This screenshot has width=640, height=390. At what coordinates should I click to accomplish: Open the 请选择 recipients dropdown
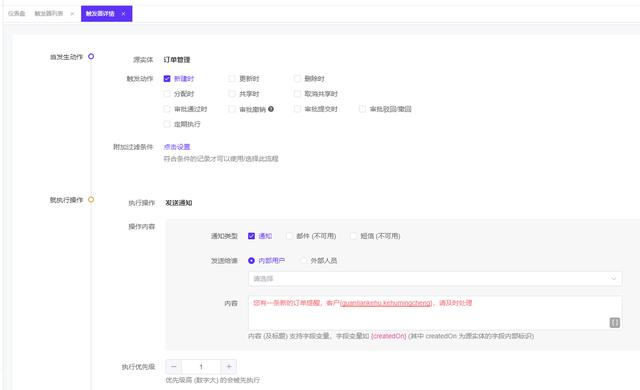pyautogui.click(x=435, y=279)
